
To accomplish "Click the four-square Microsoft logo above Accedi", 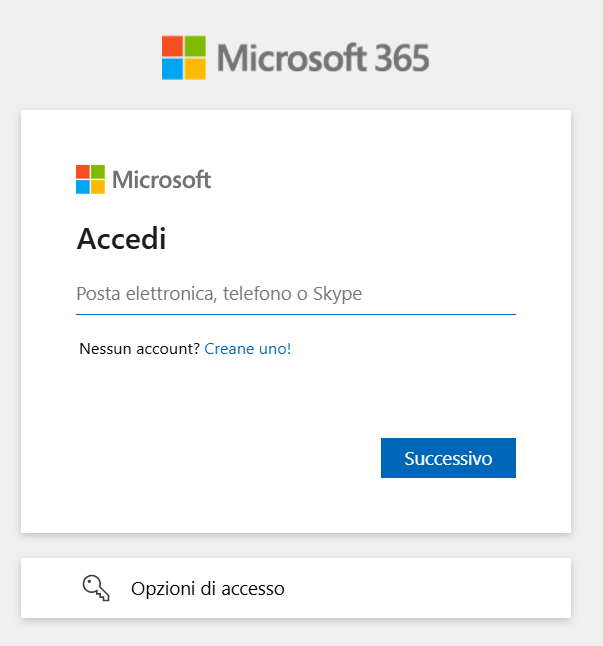I will pyautogui.click(x=90, y=179).
